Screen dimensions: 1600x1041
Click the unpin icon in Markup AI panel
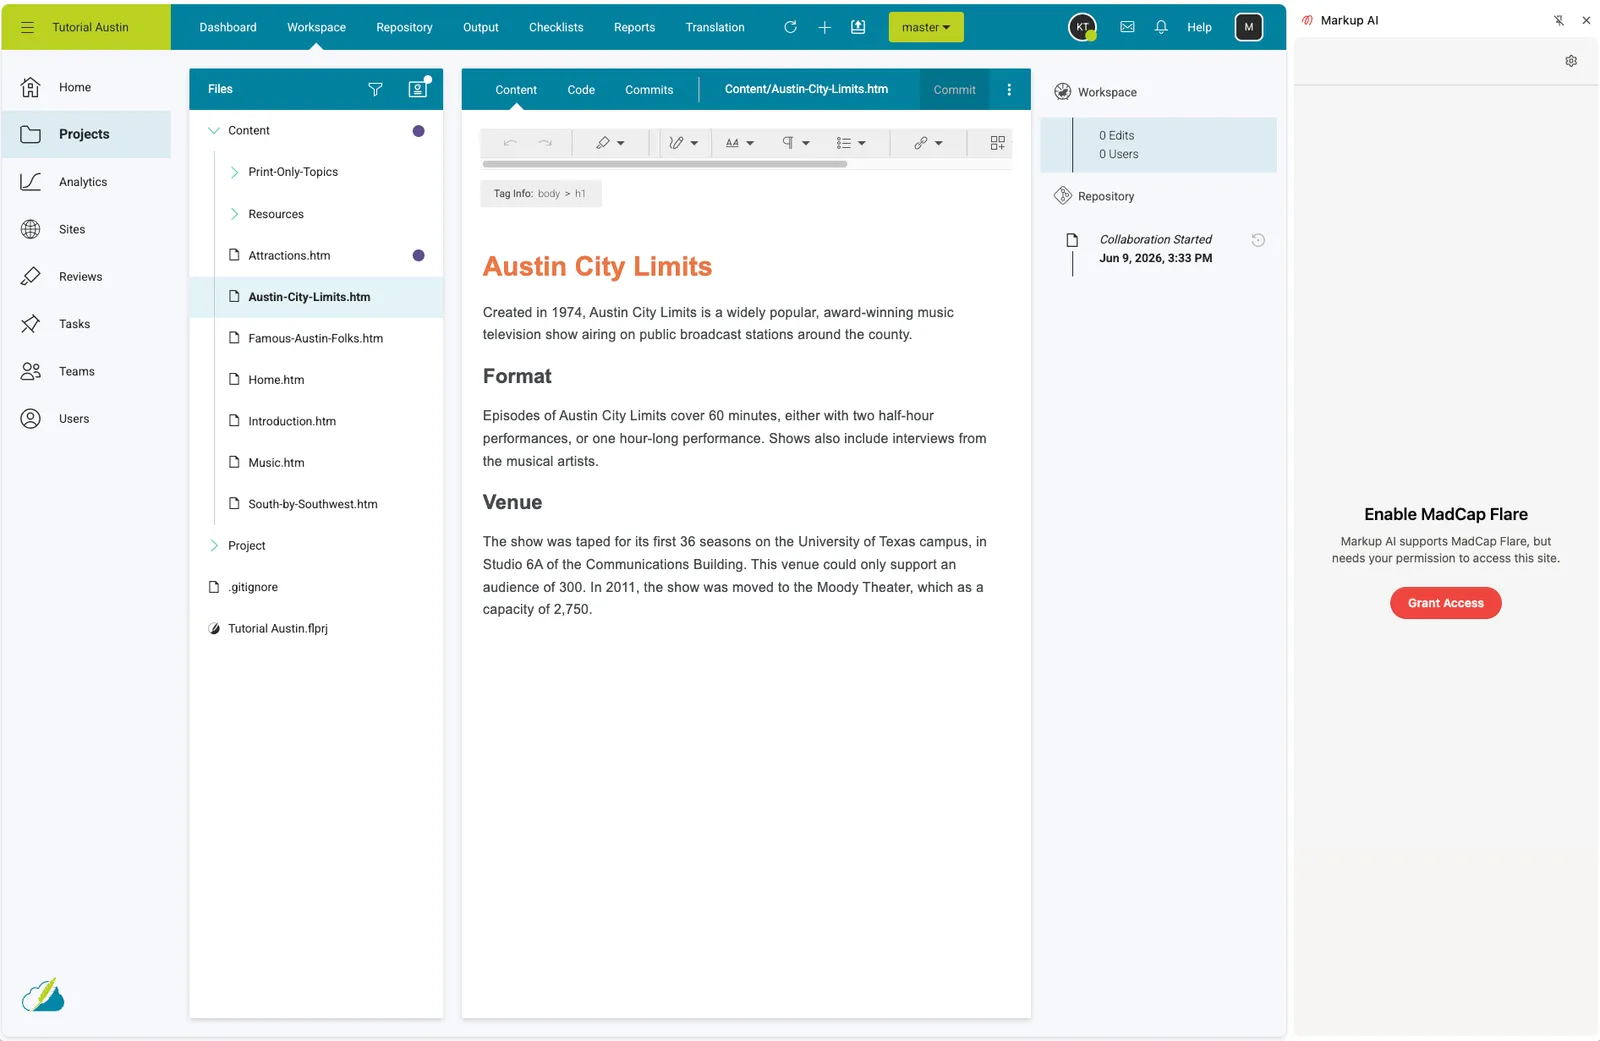[x=1558, y=20]
